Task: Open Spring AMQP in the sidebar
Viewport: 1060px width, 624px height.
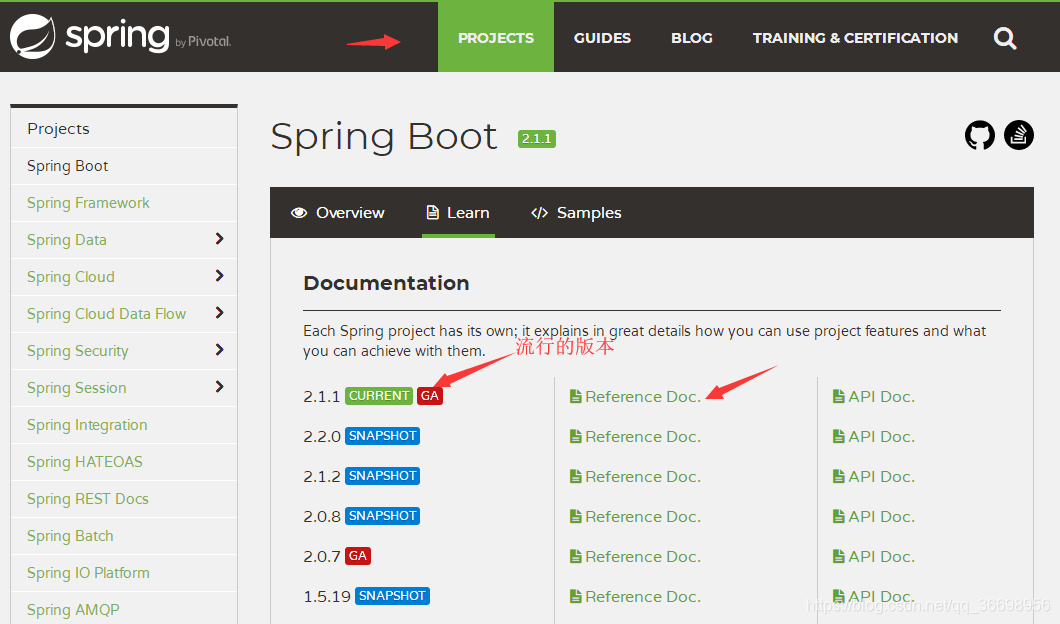Action: tap(73, 610)
